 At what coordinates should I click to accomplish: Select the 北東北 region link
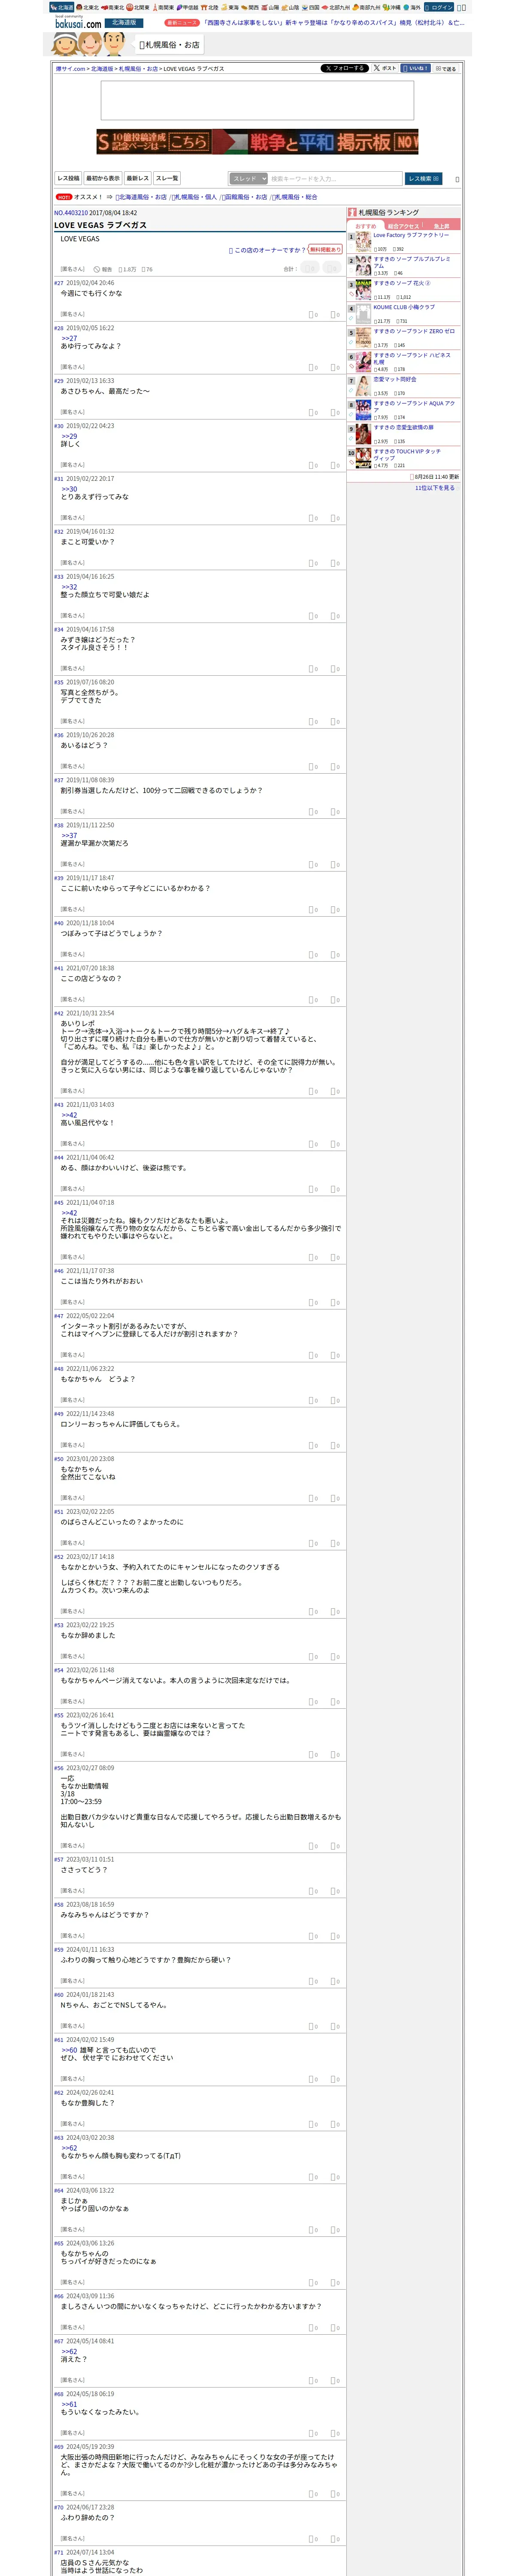tap(88, 7)
